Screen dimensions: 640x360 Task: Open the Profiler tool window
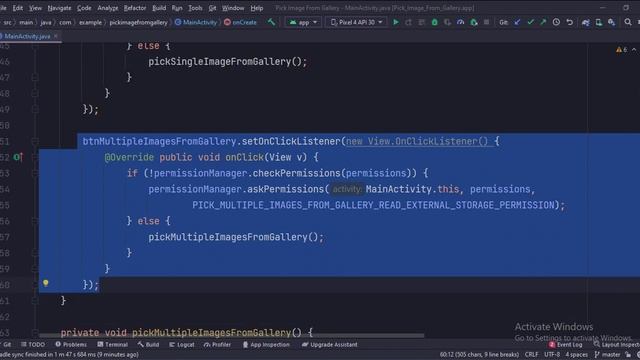[218, 344]
